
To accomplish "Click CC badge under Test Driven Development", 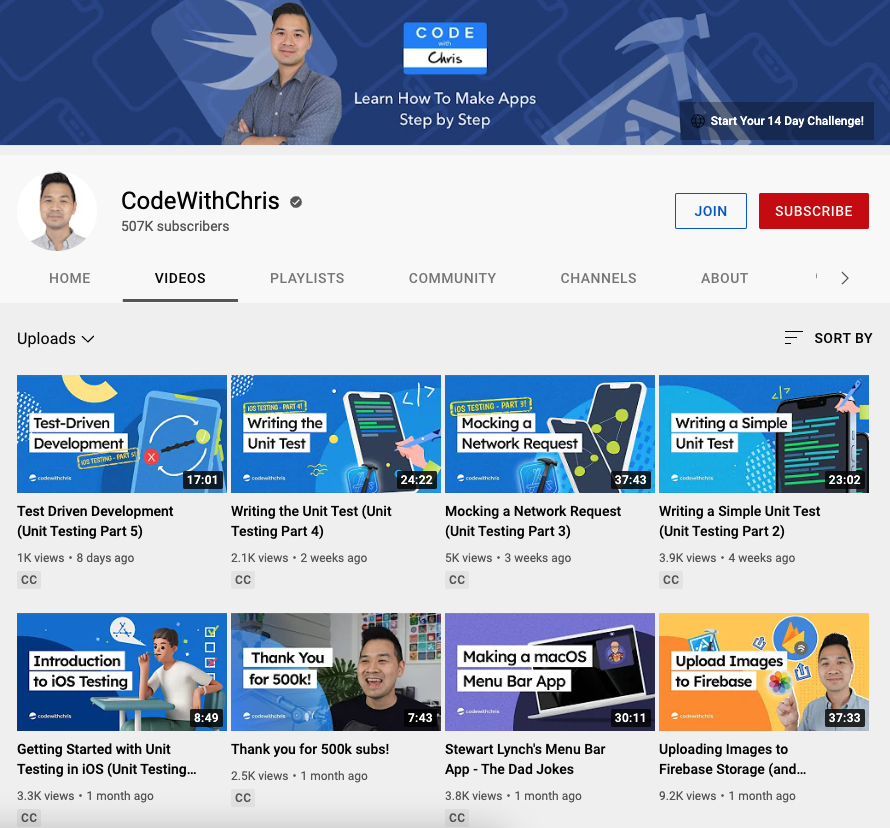I will (x=29, y=579).
